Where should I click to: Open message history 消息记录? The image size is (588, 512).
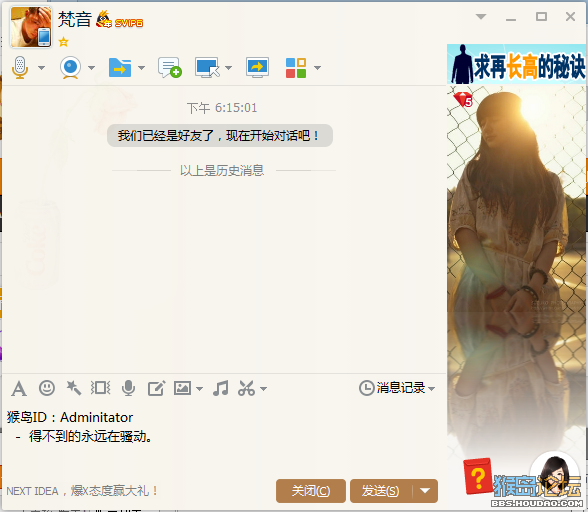point(392,388)
